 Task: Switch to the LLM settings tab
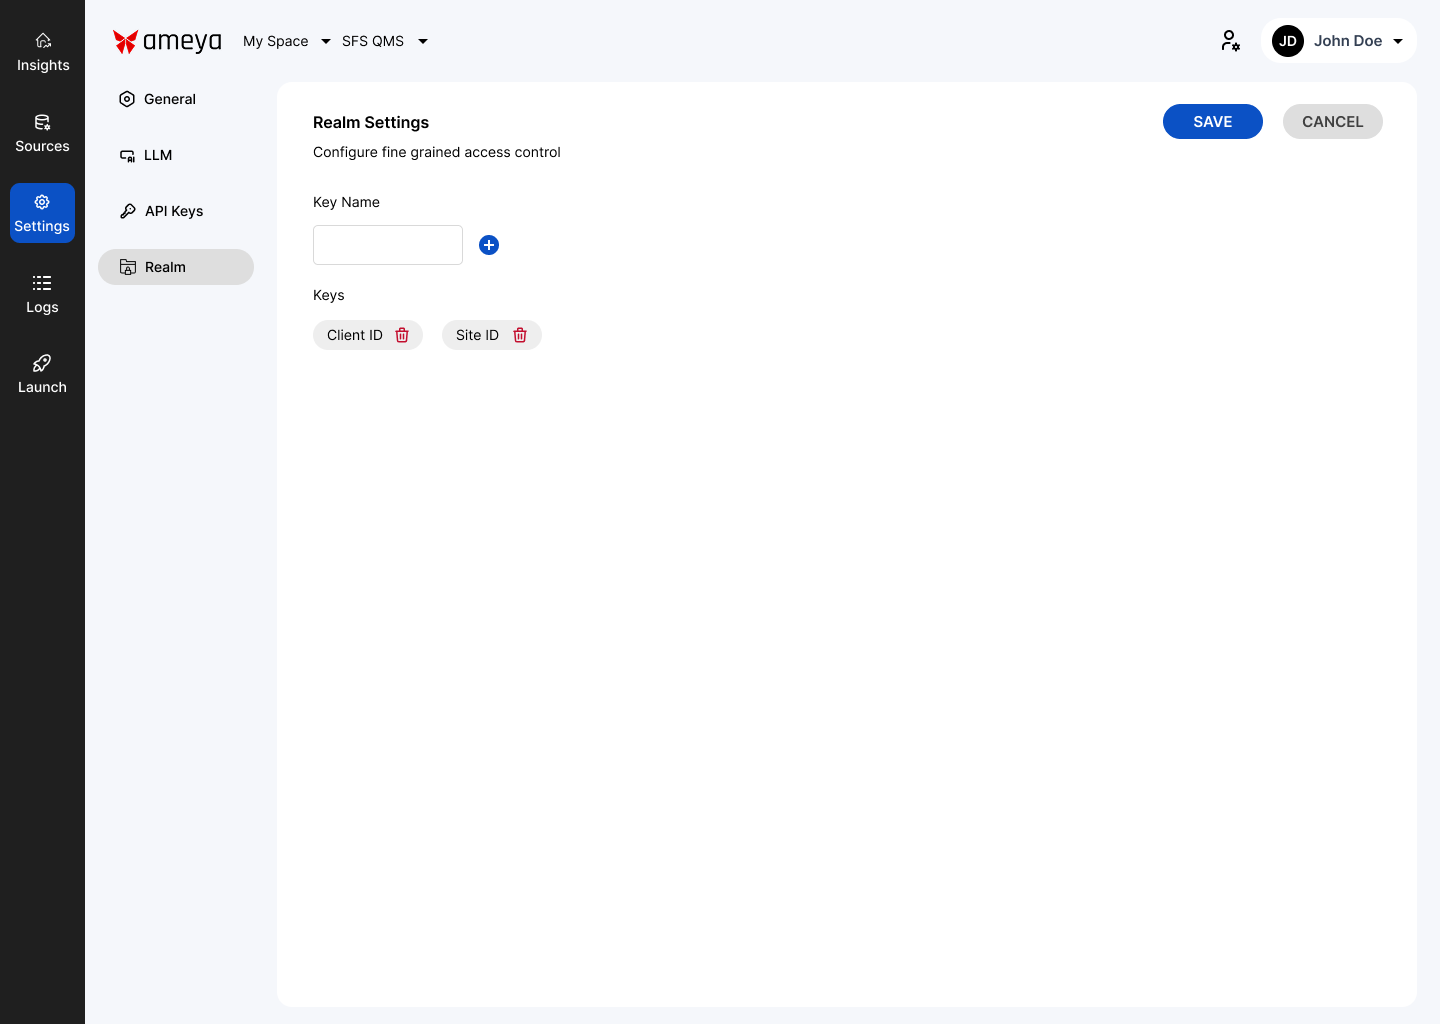click(x=158, y=155)
